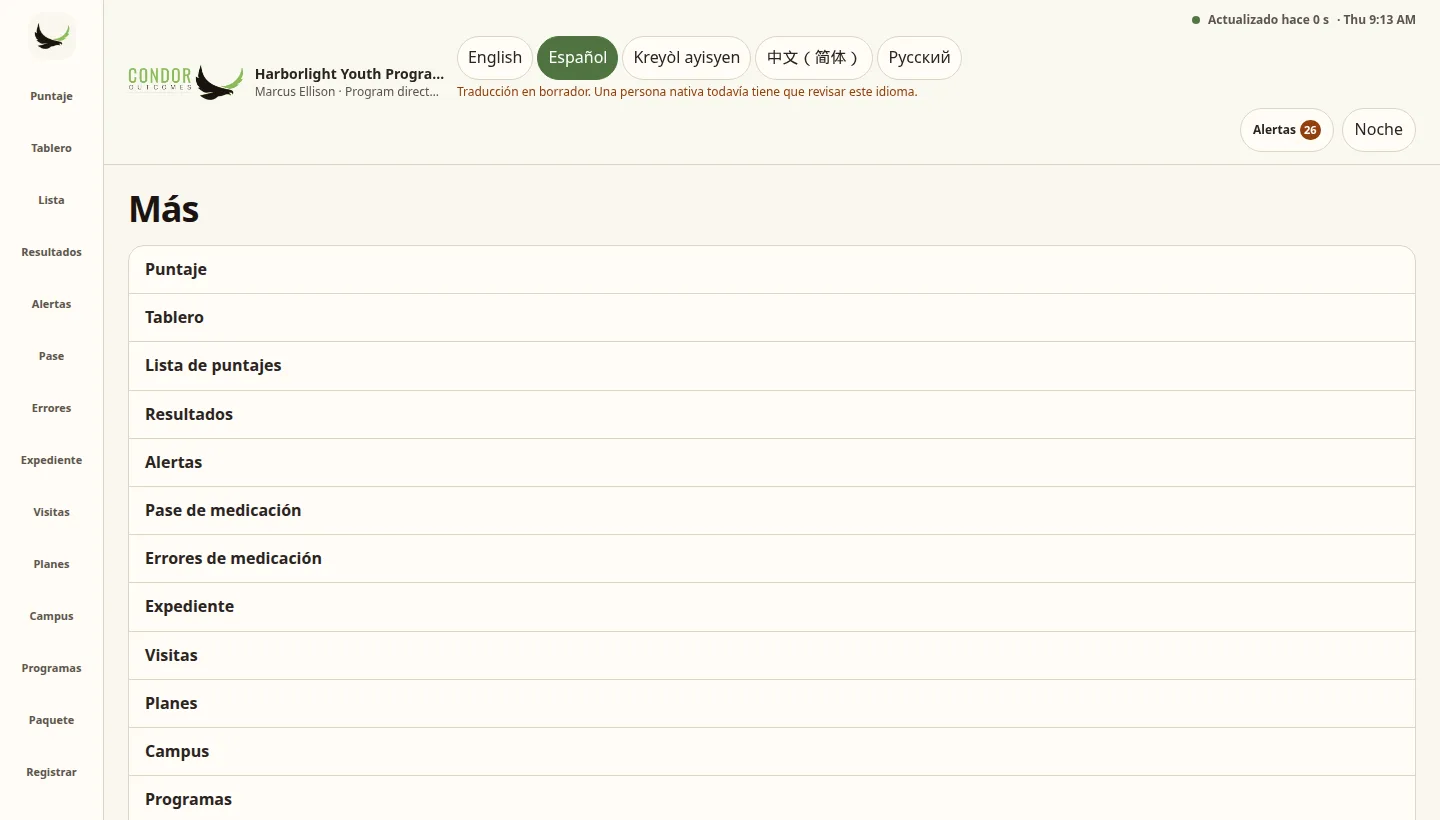Click the Condor Outcomes logo
Image resolution: width=1440 pixels, height=820 pixels.
click(x=186, y=82)
